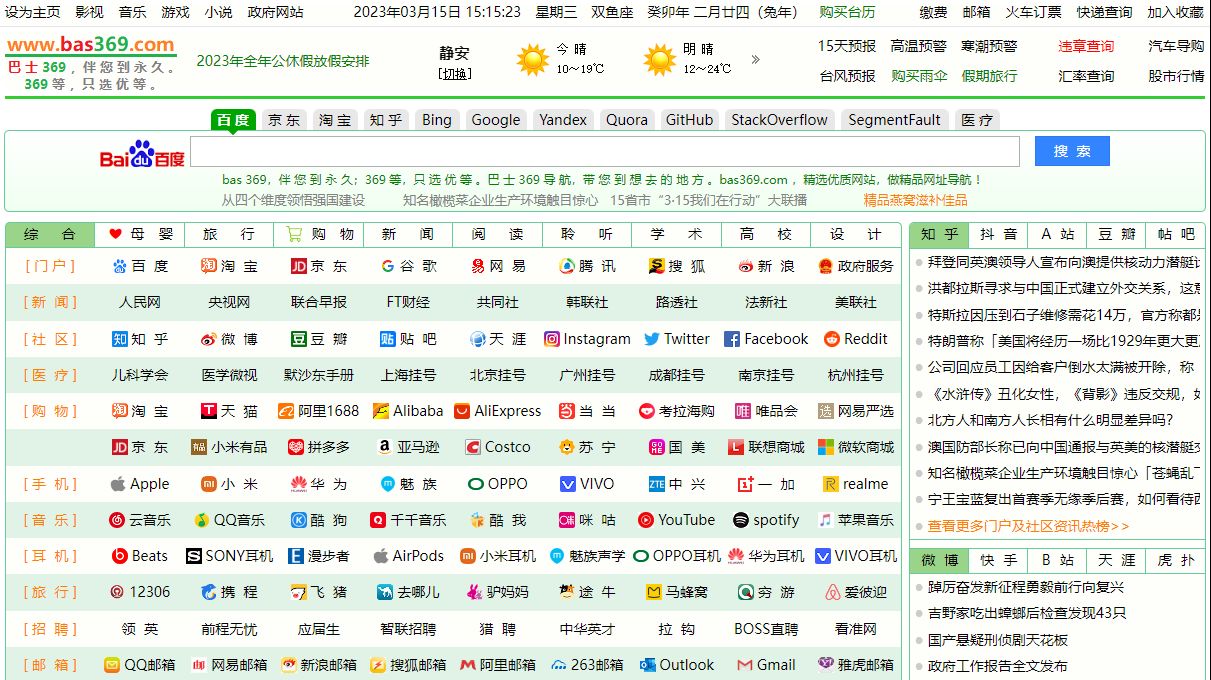Switch search engine to Google tab
Image resolution: width=1211 pixels, height=680 pixels.
(496, 120)
